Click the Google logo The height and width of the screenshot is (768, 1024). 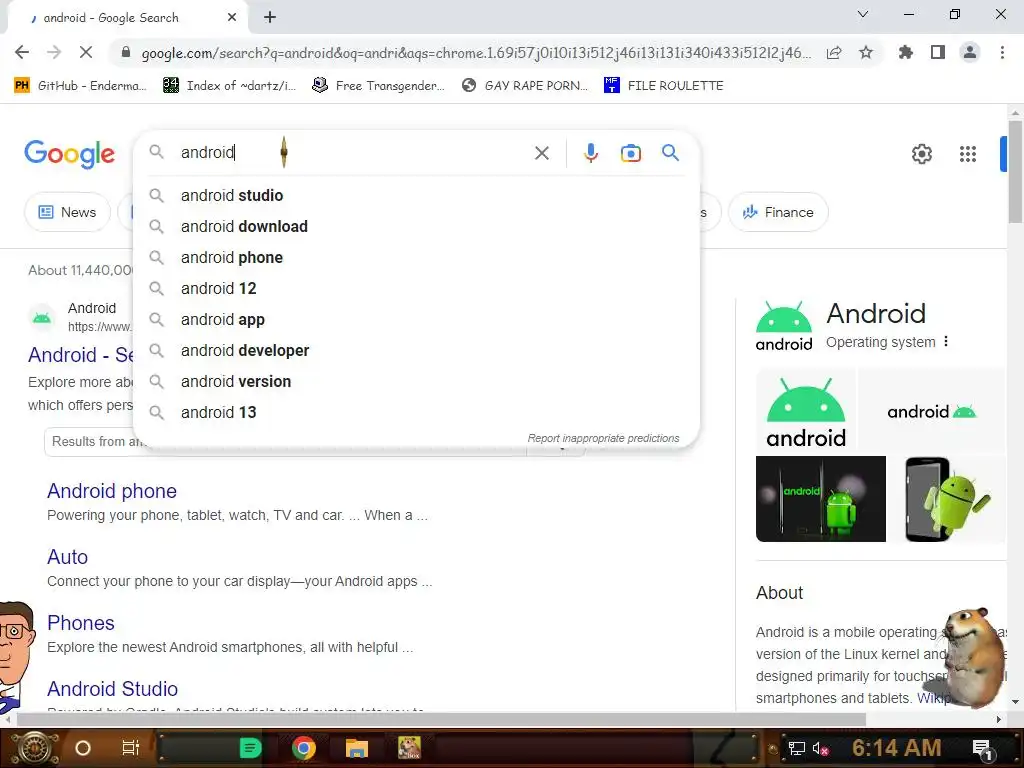pyautogui.click(x=69, y=154)
